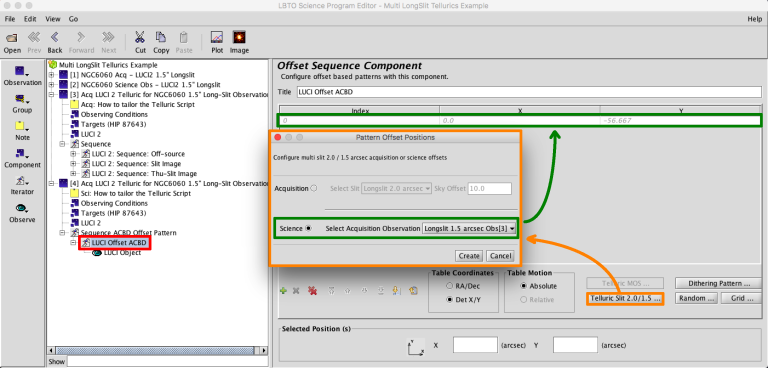This screenshot has width=768, height=368.
Task: Click the Cut scissors icon
Action: (140, 37)
